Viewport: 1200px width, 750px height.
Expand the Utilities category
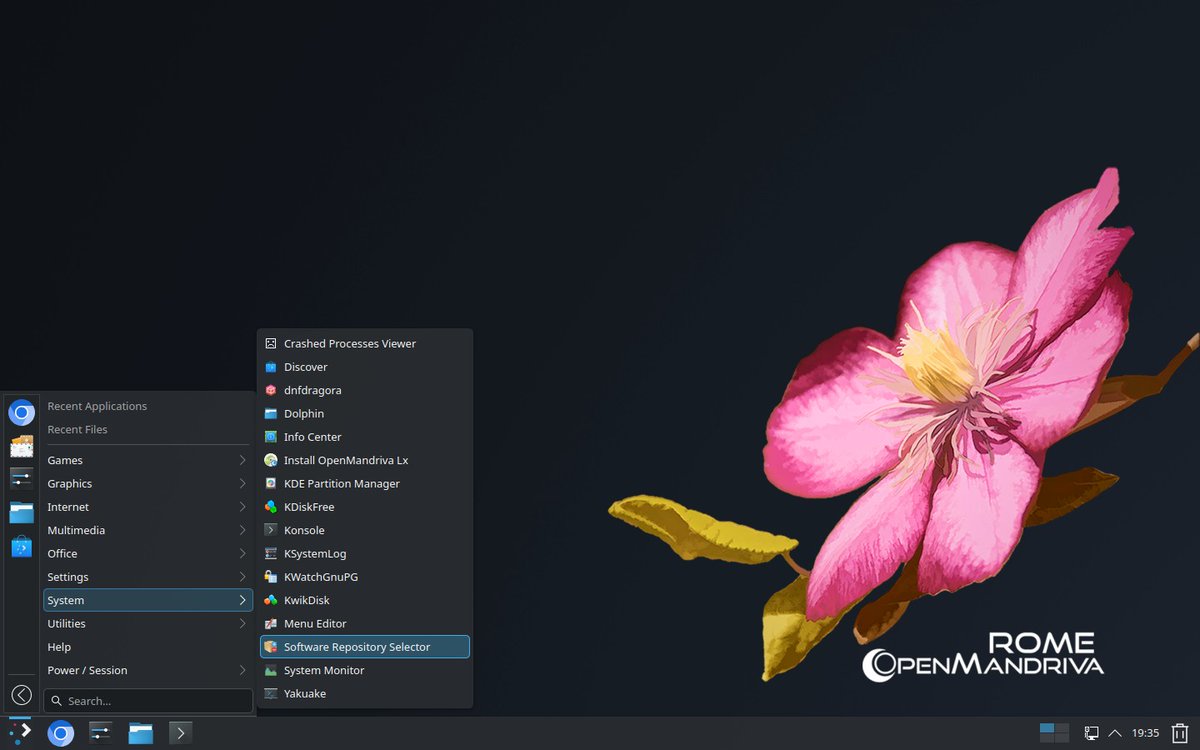[147, 623]
